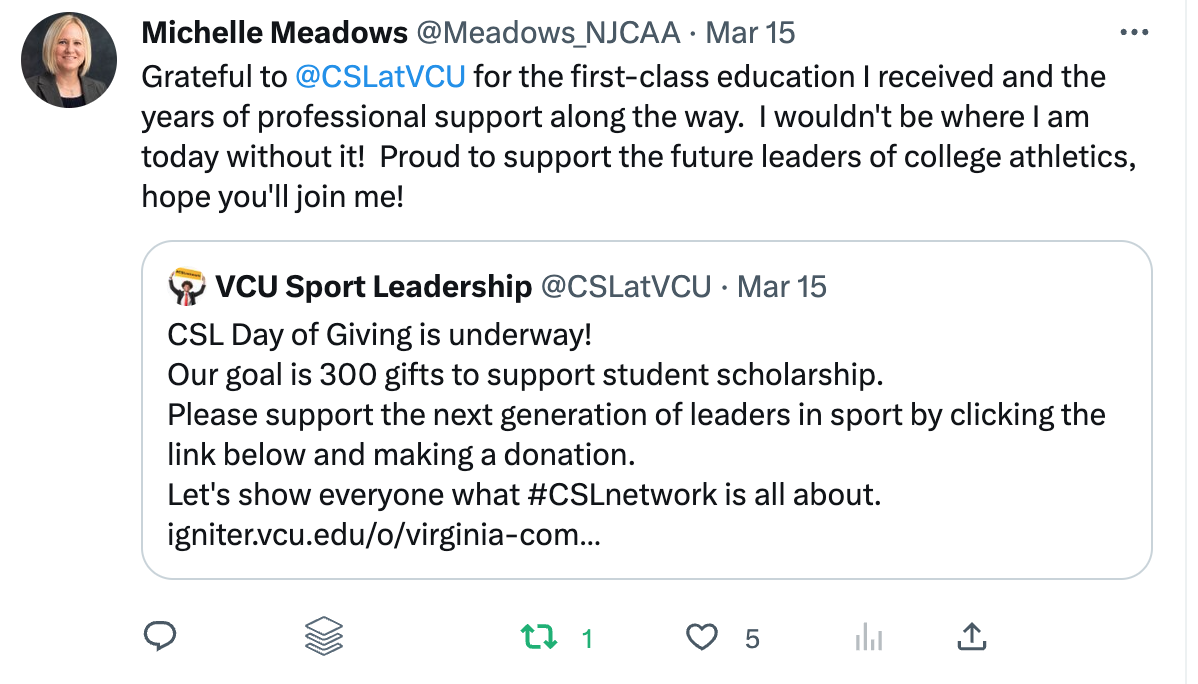Click the VCU Sport Leadership avatar
This screenshot has height=684, width=1198.
(187, 286)
